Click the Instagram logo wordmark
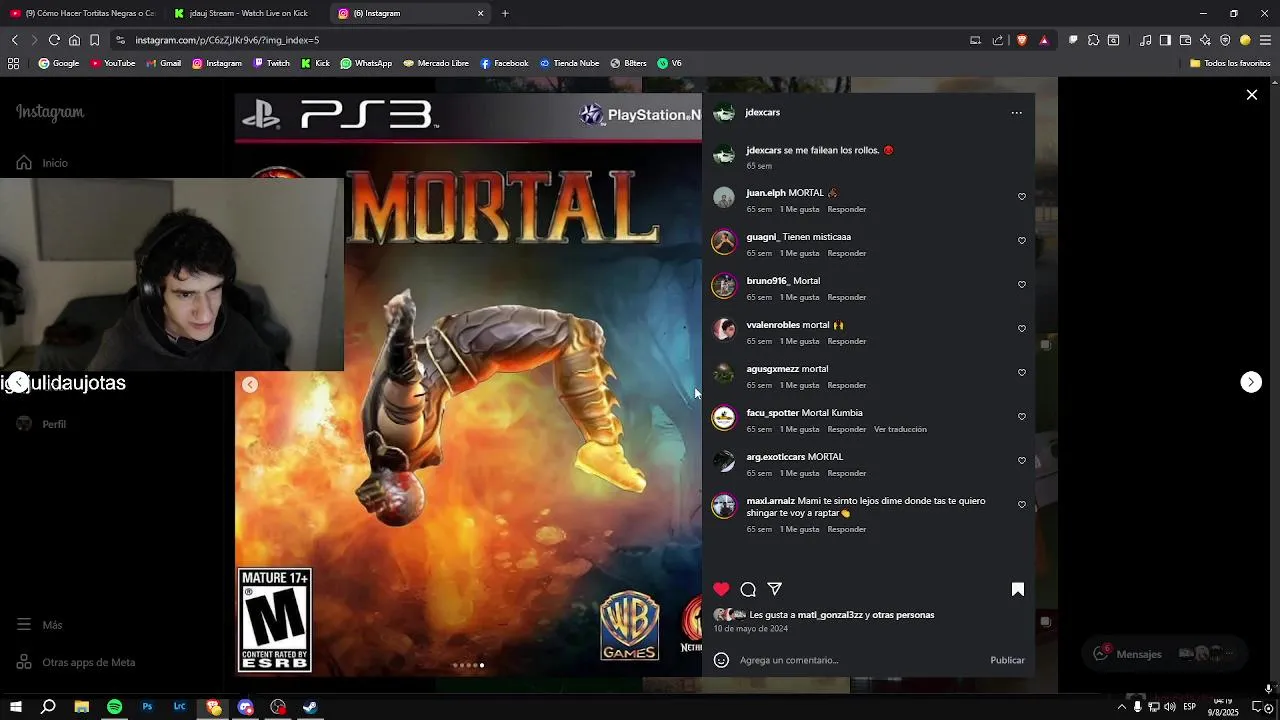The image size is (1280, 720). [50, 112]
